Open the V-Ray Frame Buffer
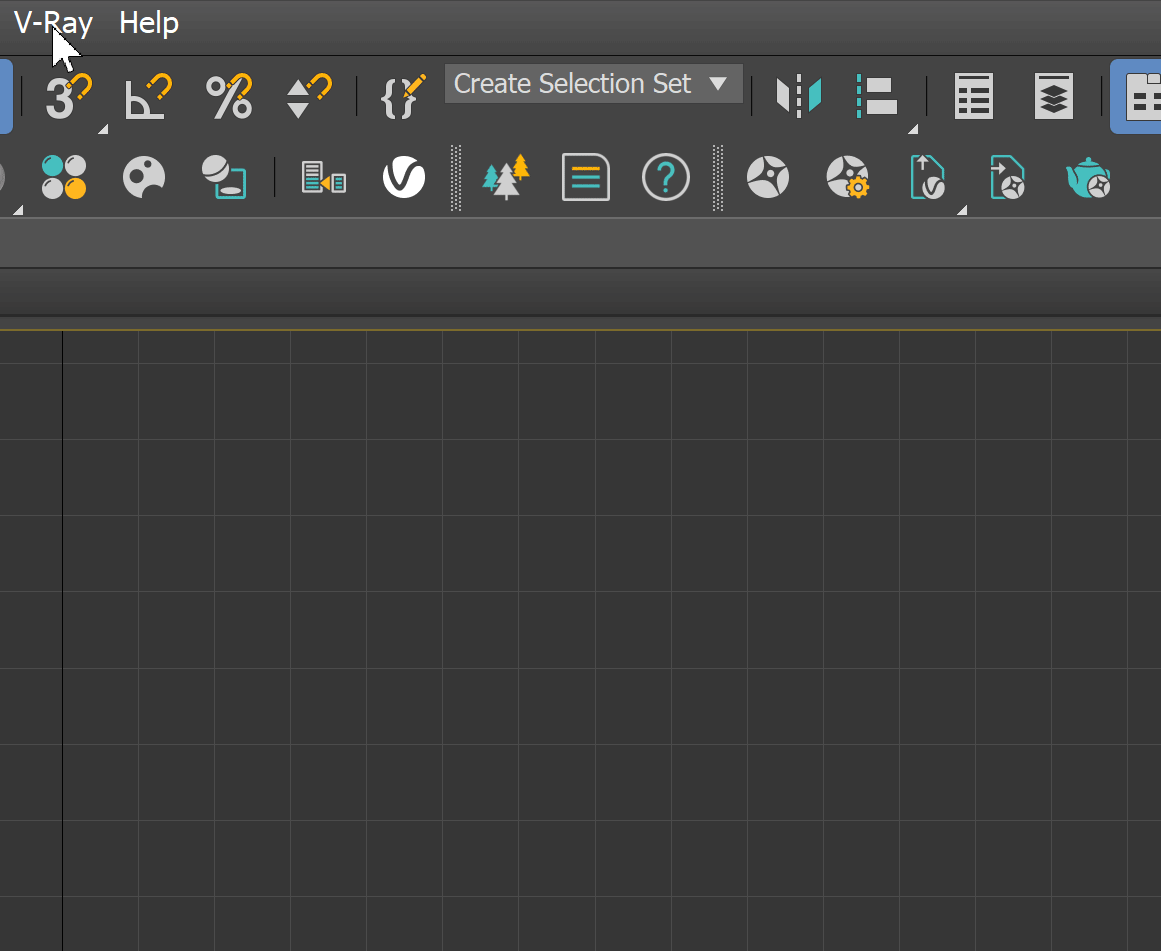This screenshot has height=951, width=1161. 405,178
